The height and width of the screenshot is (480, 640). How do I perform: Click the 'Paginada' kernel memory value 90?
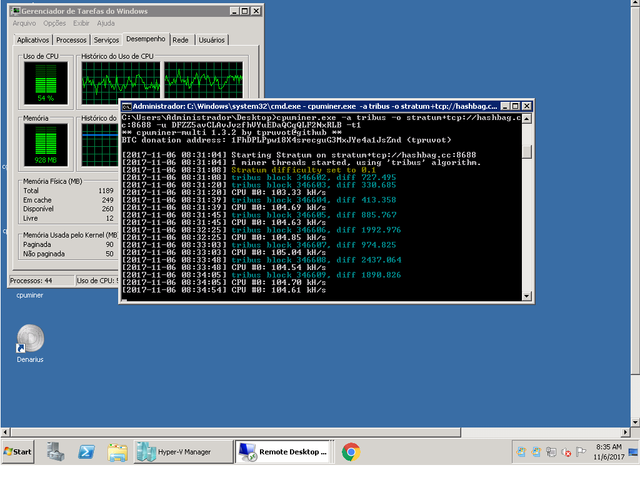point(110,244)
